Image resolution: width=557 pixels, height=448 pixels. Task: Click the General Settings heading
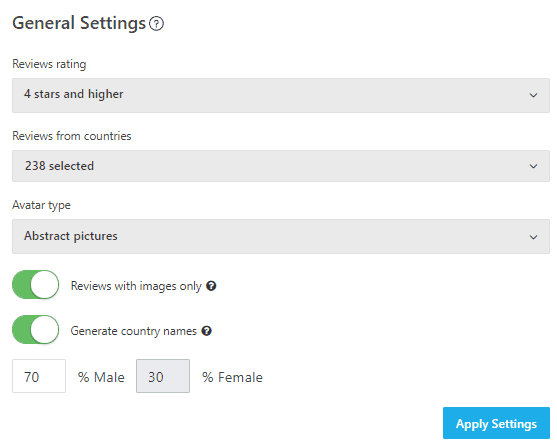tap(79, 23)
